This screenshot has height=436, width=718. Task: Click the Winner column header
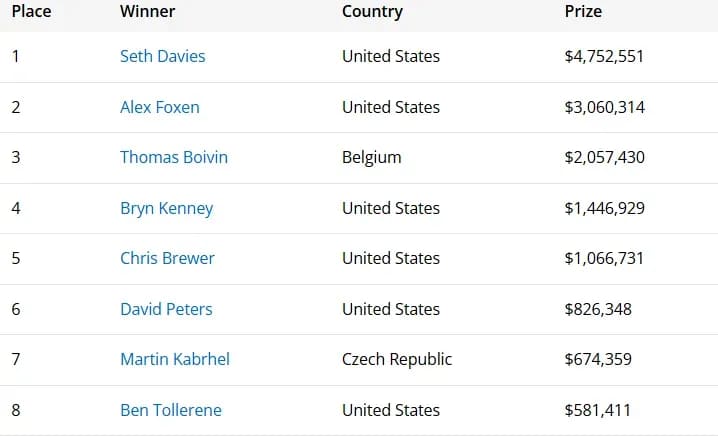click(x=147, y=11)
